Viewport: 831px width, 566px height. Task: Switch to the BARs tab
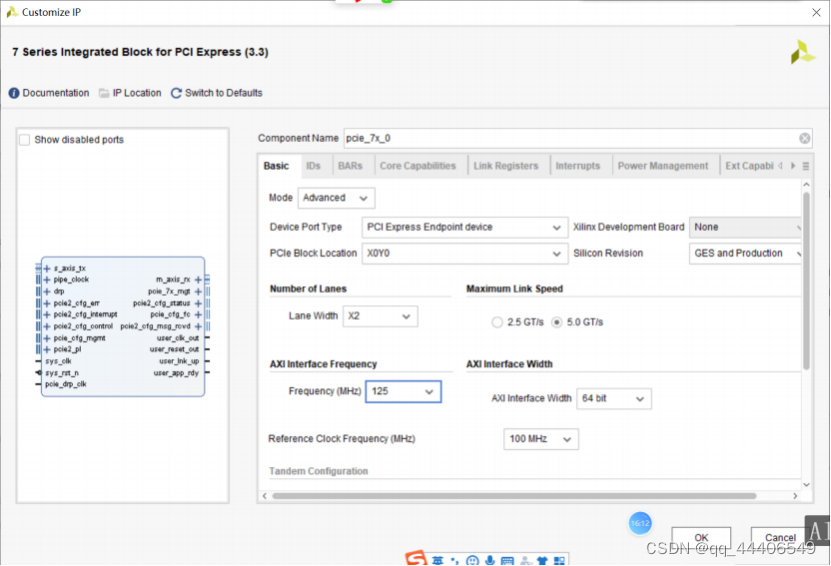(350, 166)
